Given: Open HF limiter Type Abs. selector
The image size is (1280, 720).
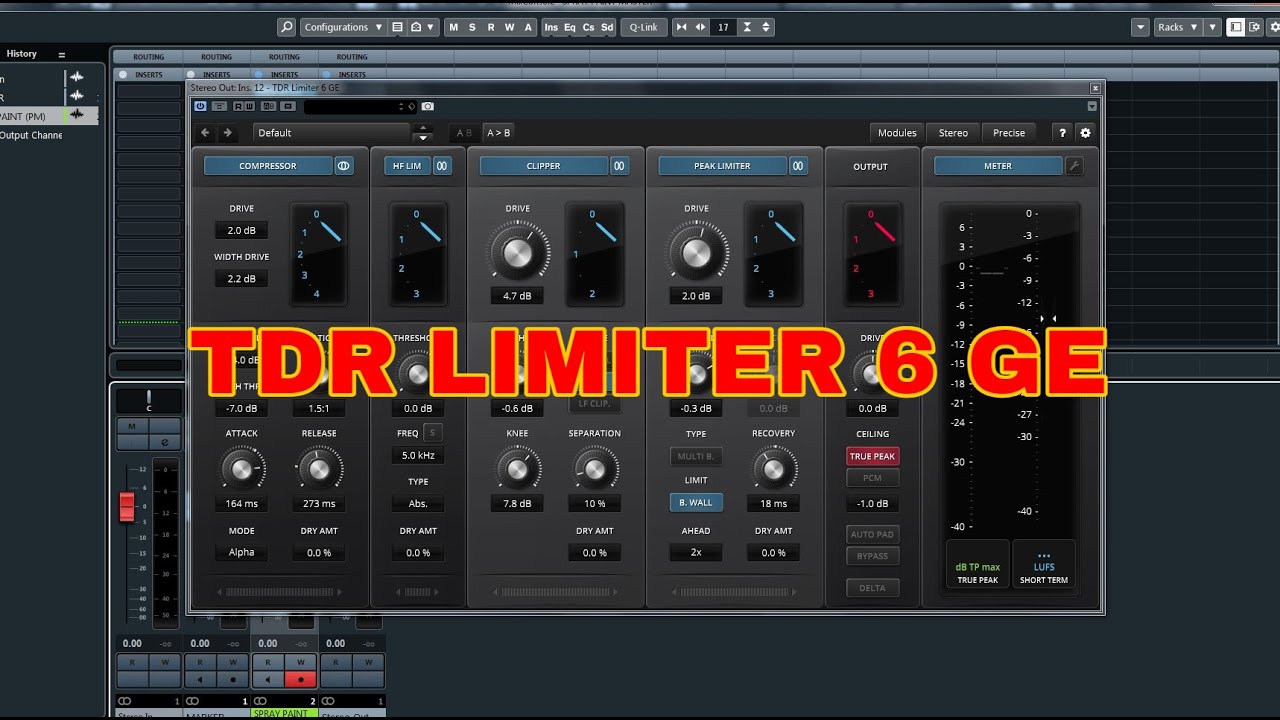Looking at the screenshot, I should (x=418, y=504).
